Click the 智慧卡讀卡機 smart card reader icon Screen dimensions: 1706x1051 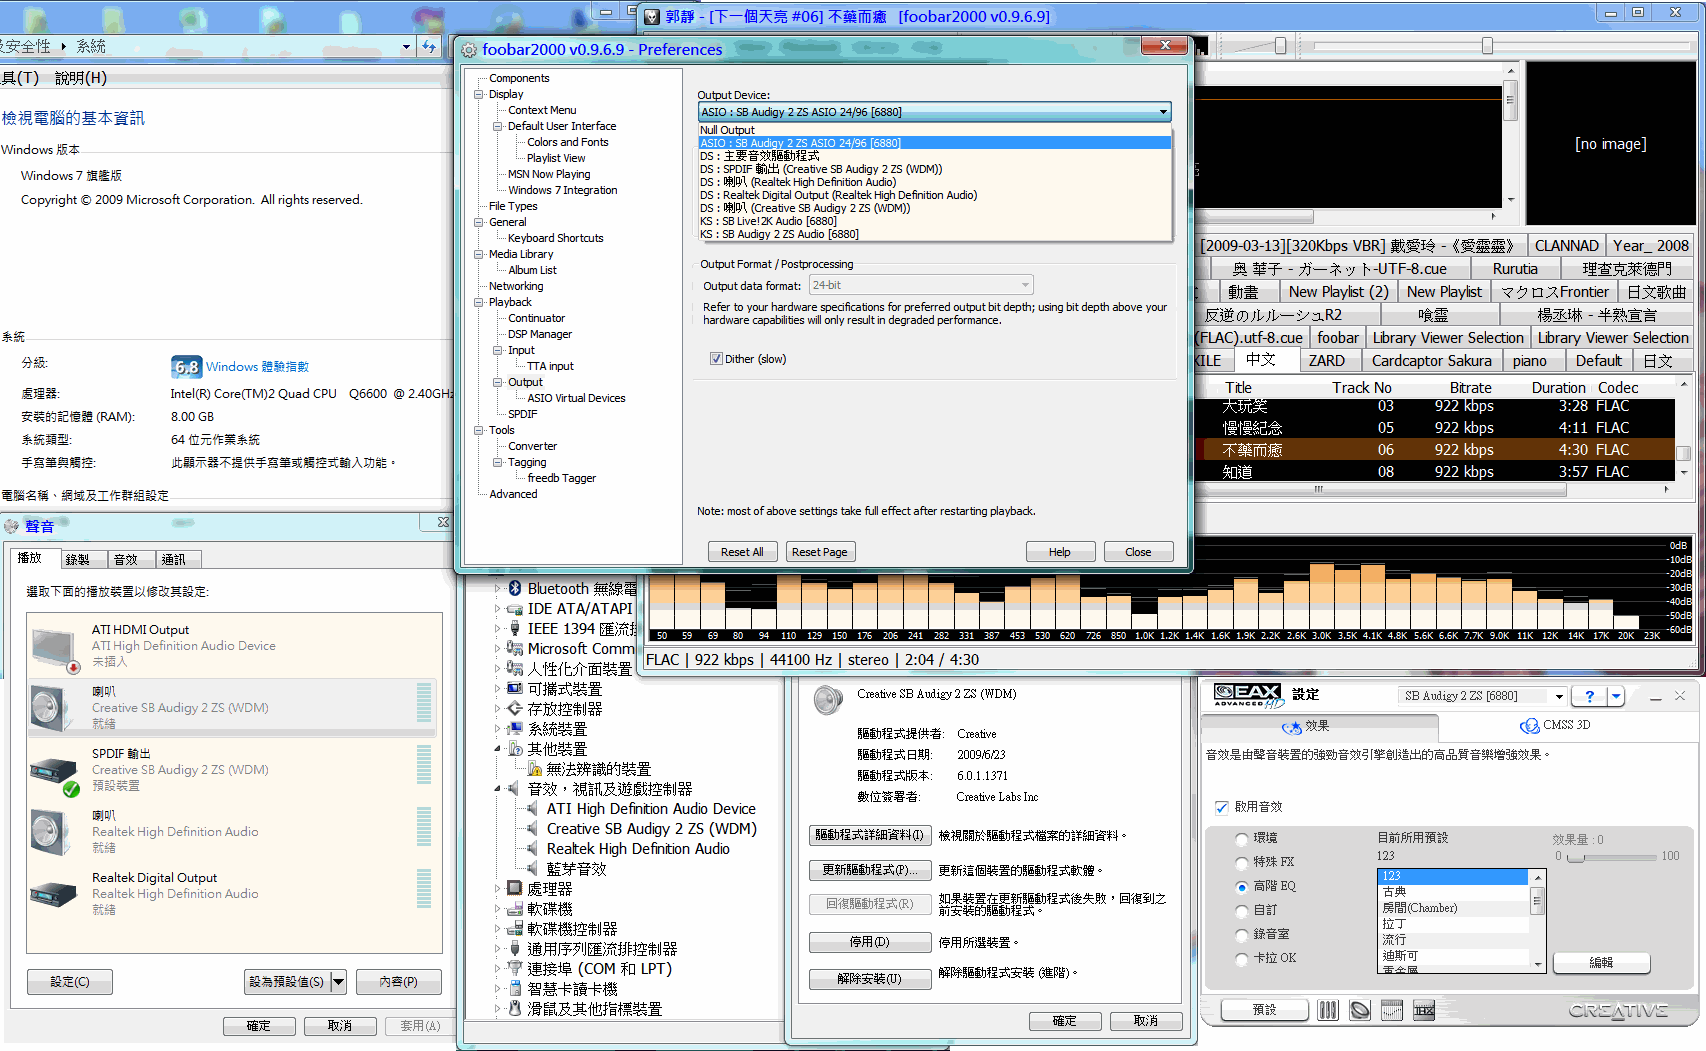pyautogui.click(x=515, y=988)
